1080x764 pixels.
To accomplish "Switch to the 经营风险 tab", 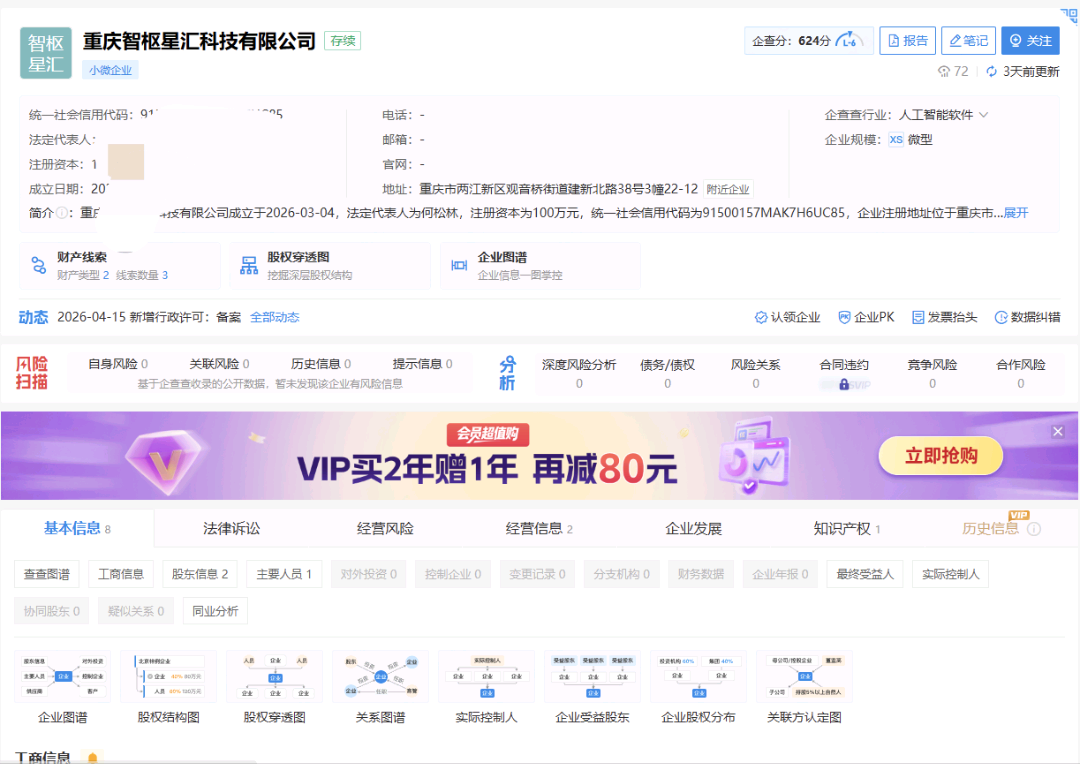I will click(x=385, y=528).
